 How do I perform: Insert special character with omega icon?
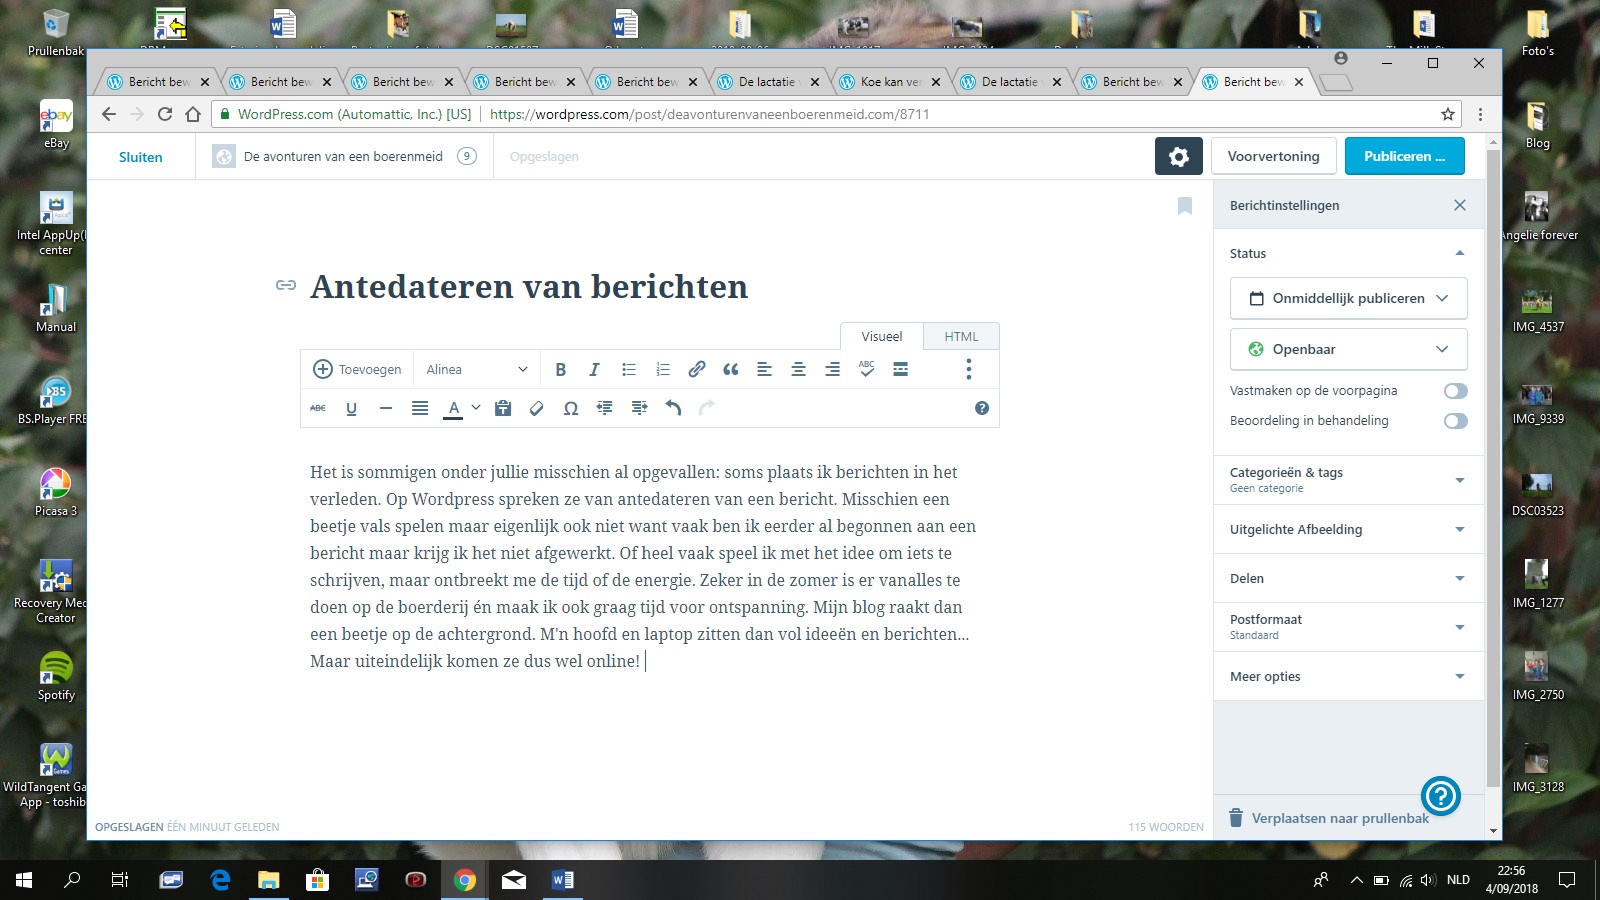[571, 408]
